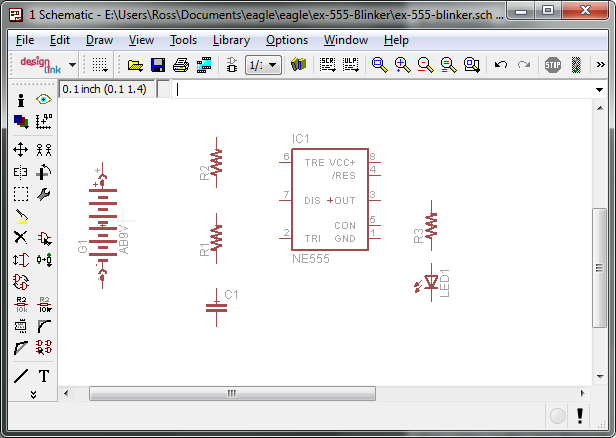
Task: Click the red STOP icon
Action: (x=553, y=65)
